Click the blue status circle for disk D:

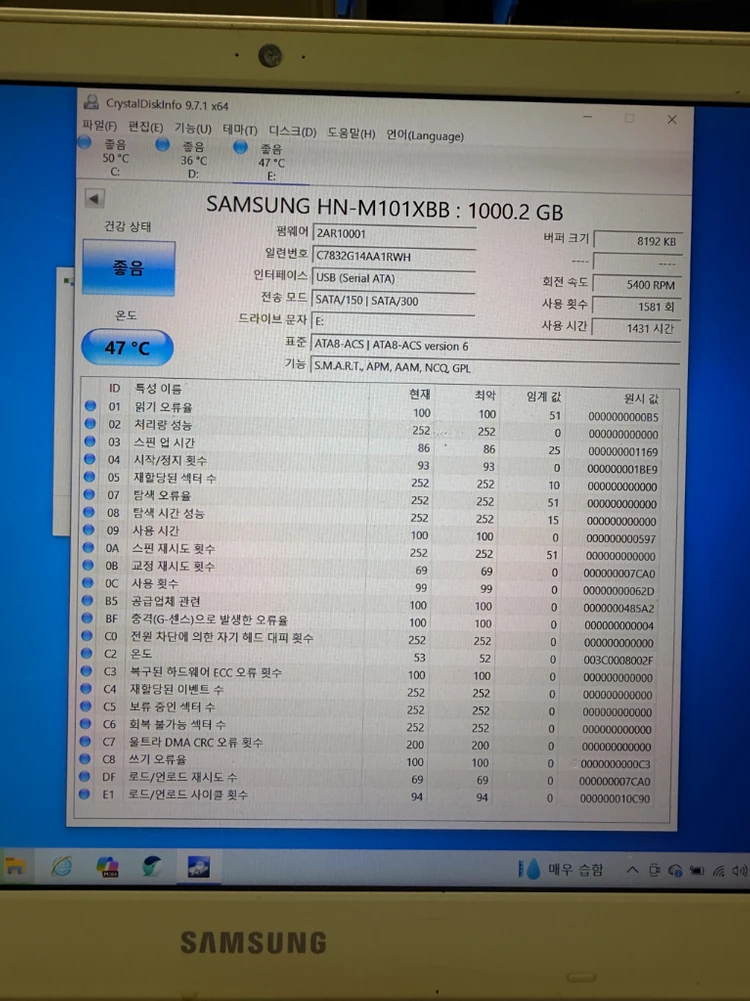pyautogui.click(x=163, y=145)
